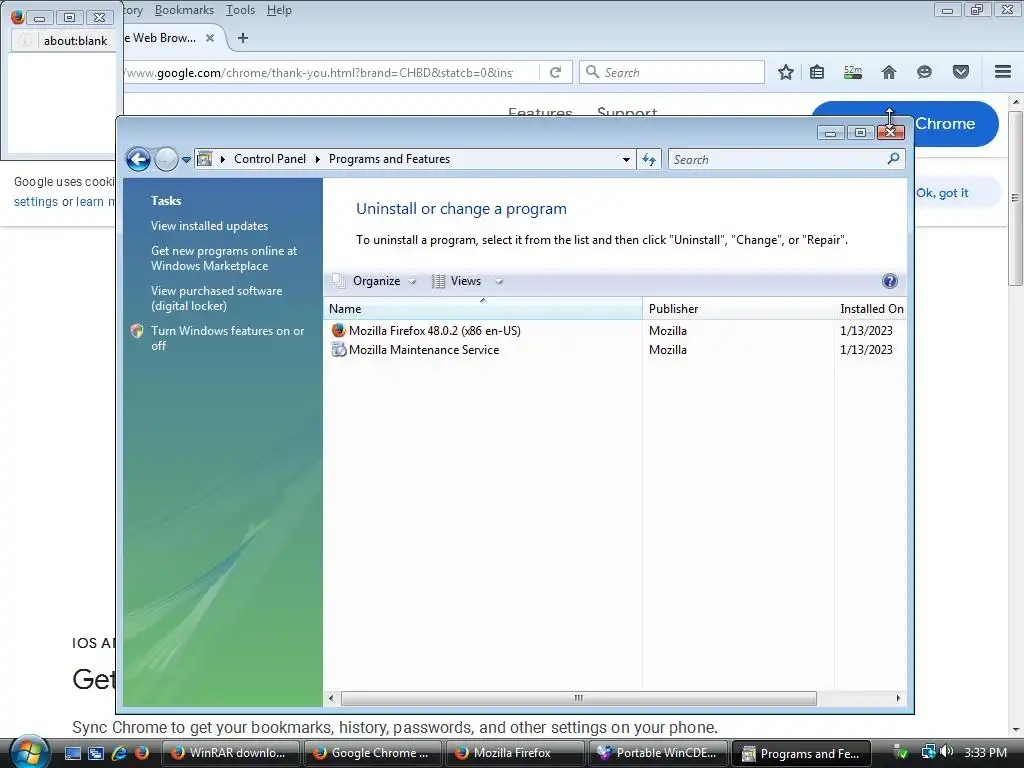Viewport: 1024px width, 768px height.
Task: Click Publisher Mozilla in Firefox row
Action: pos(667,330)
